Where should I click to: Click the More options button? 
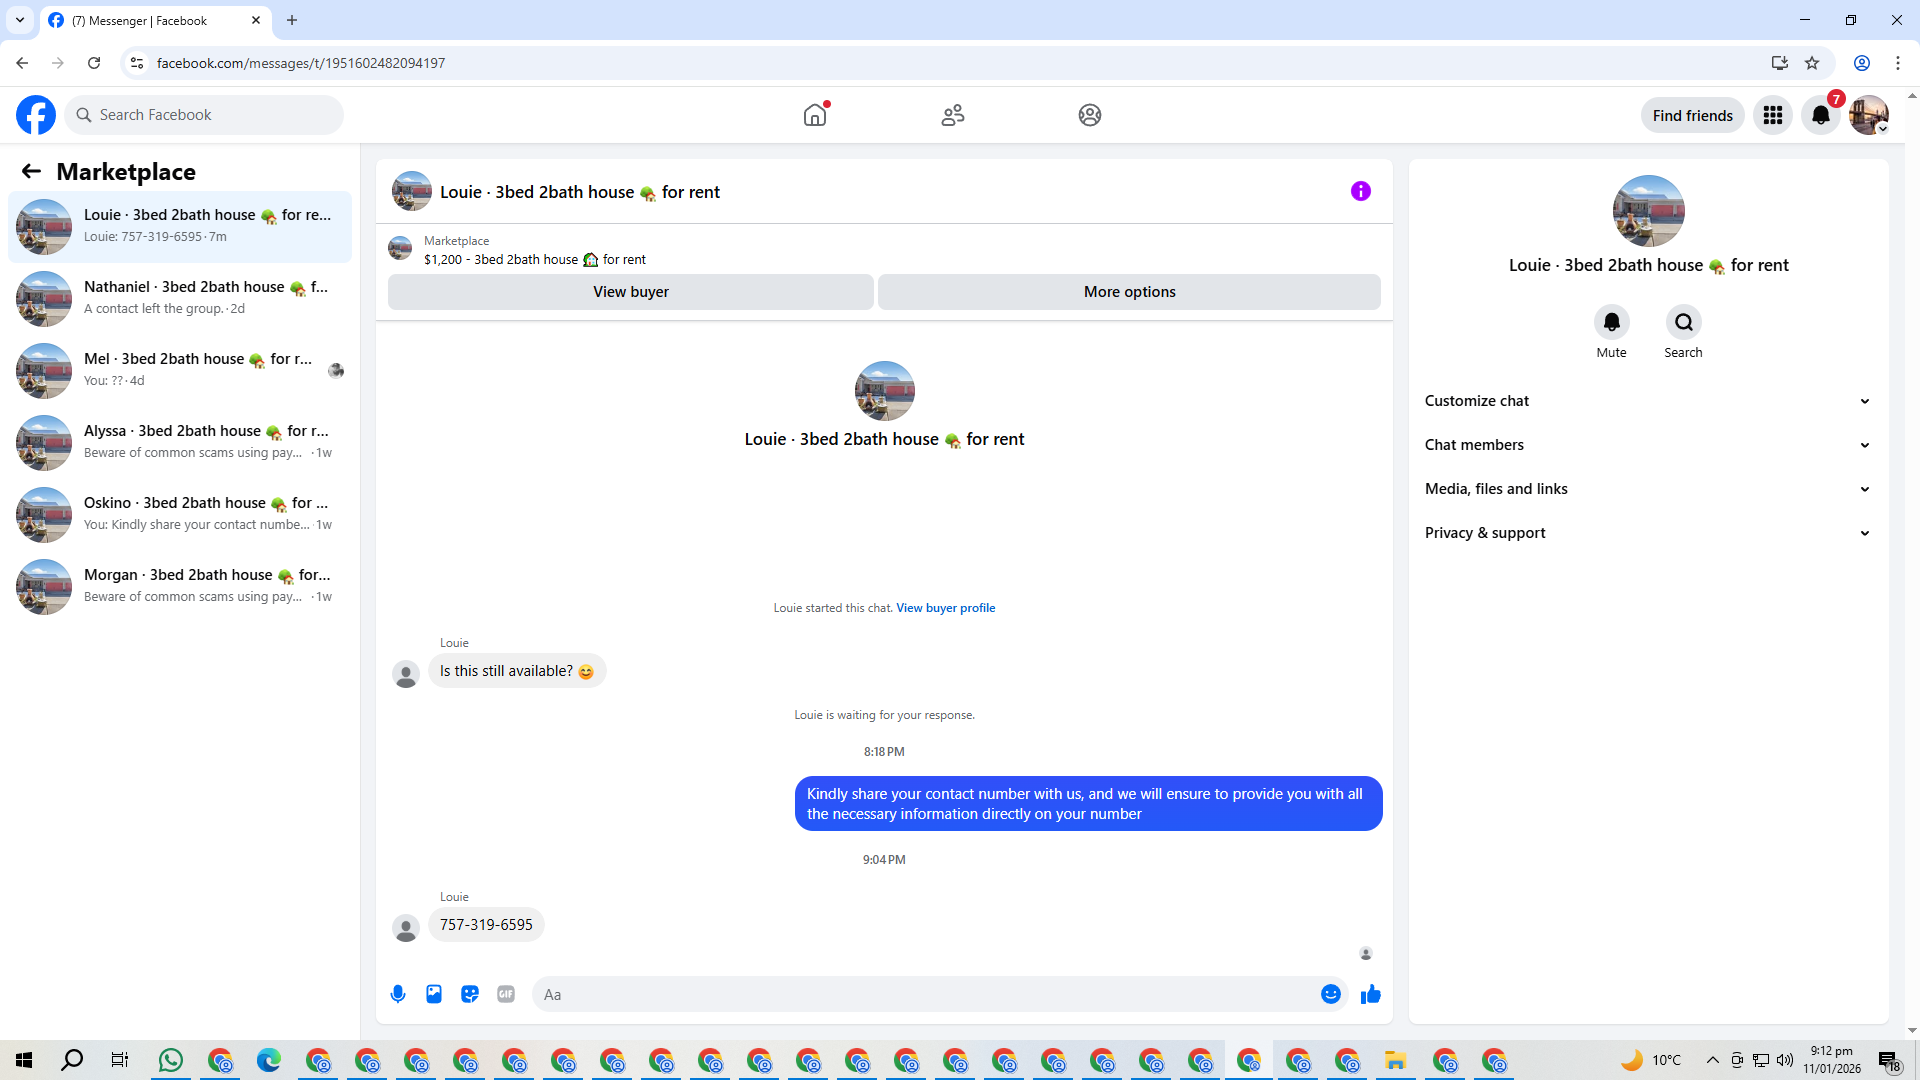click(x=1130, y=292)
